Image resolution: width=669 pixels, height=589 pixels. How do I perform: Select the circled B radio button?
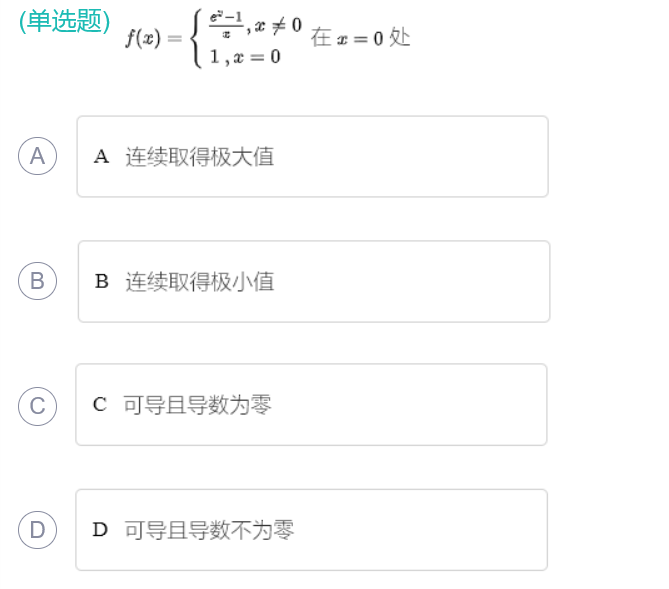(x=37, y=281)
